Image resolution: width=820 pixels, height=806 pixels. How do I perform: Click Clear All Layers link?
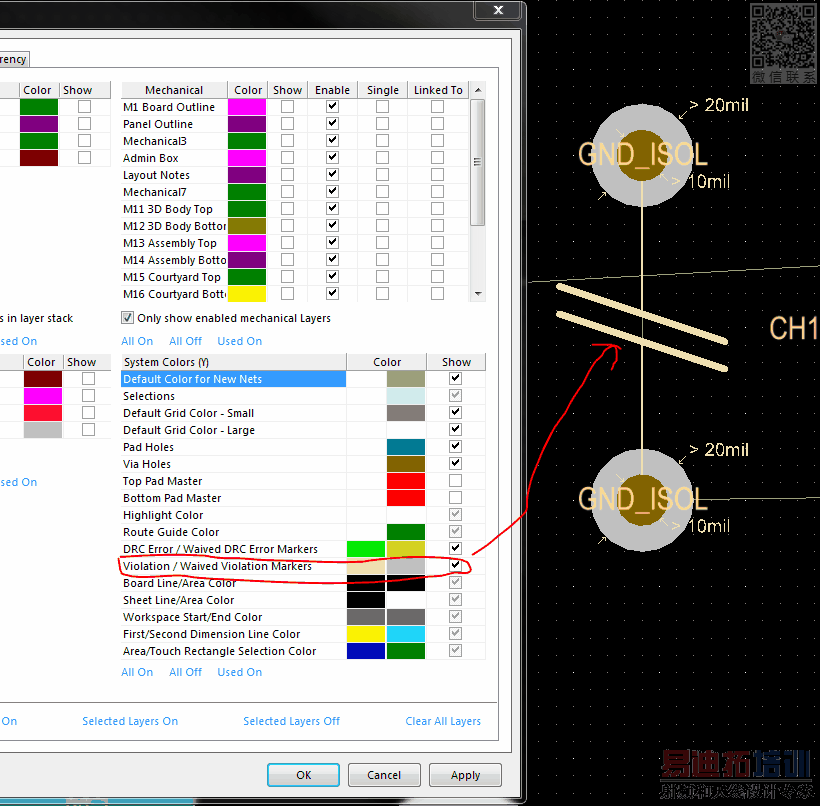click(x=443, y=721)
